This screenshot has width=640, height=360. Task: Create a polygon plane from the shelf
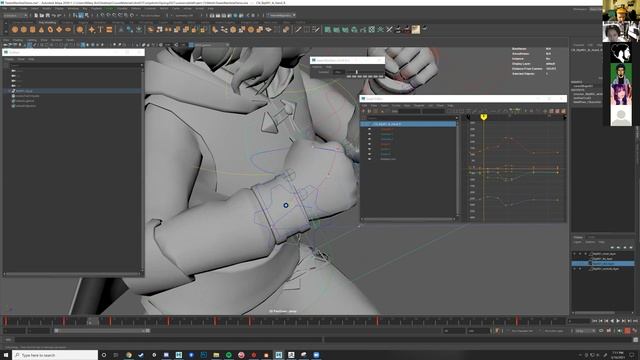pyautogui.click(x=59, y=29)
